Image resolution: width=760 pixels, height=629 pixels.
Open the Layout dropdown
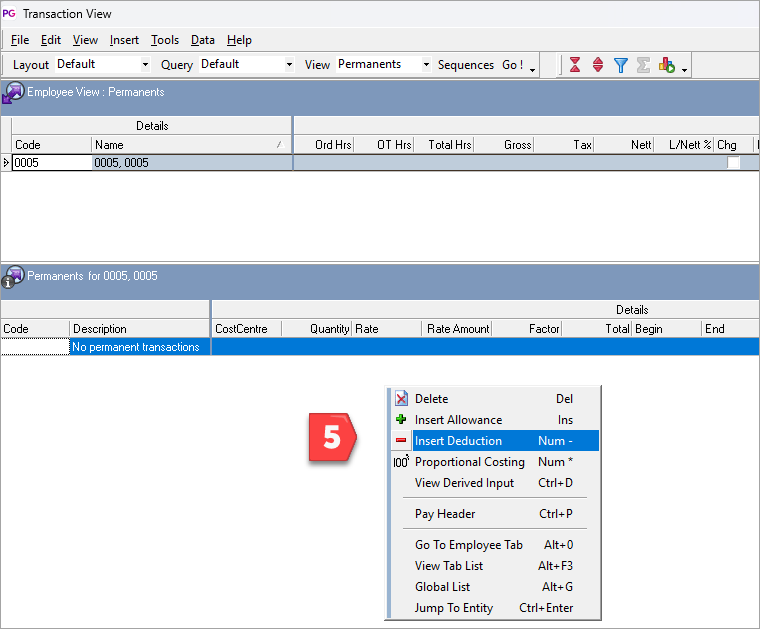point(145,65)
